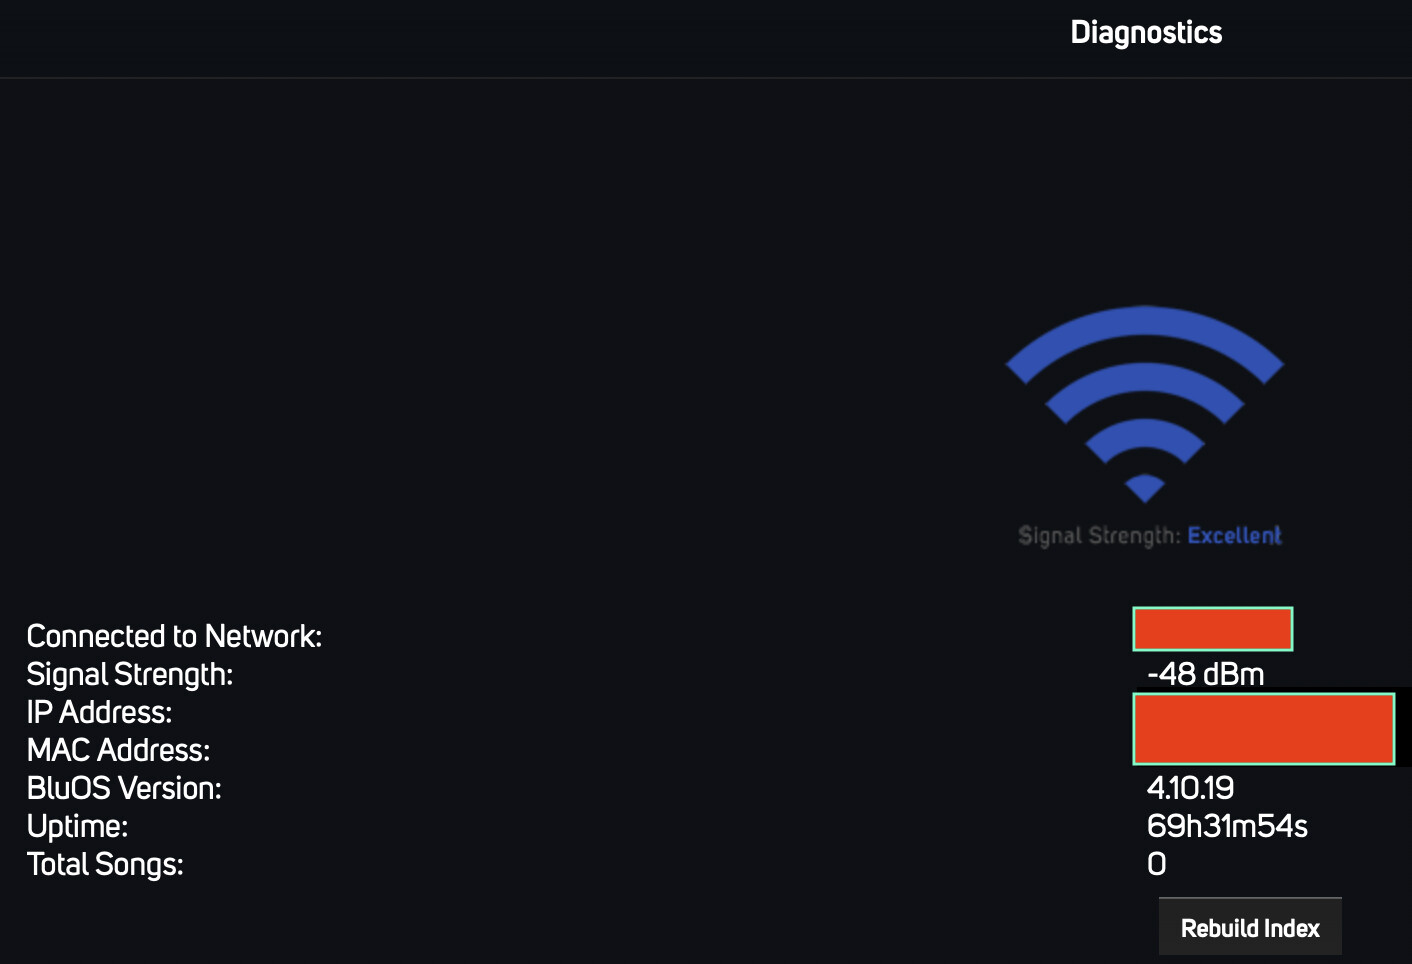The height and width of the screenshot is (964, 1412).
Task: Select the Connected to Network label
Action: pos(174,636)
